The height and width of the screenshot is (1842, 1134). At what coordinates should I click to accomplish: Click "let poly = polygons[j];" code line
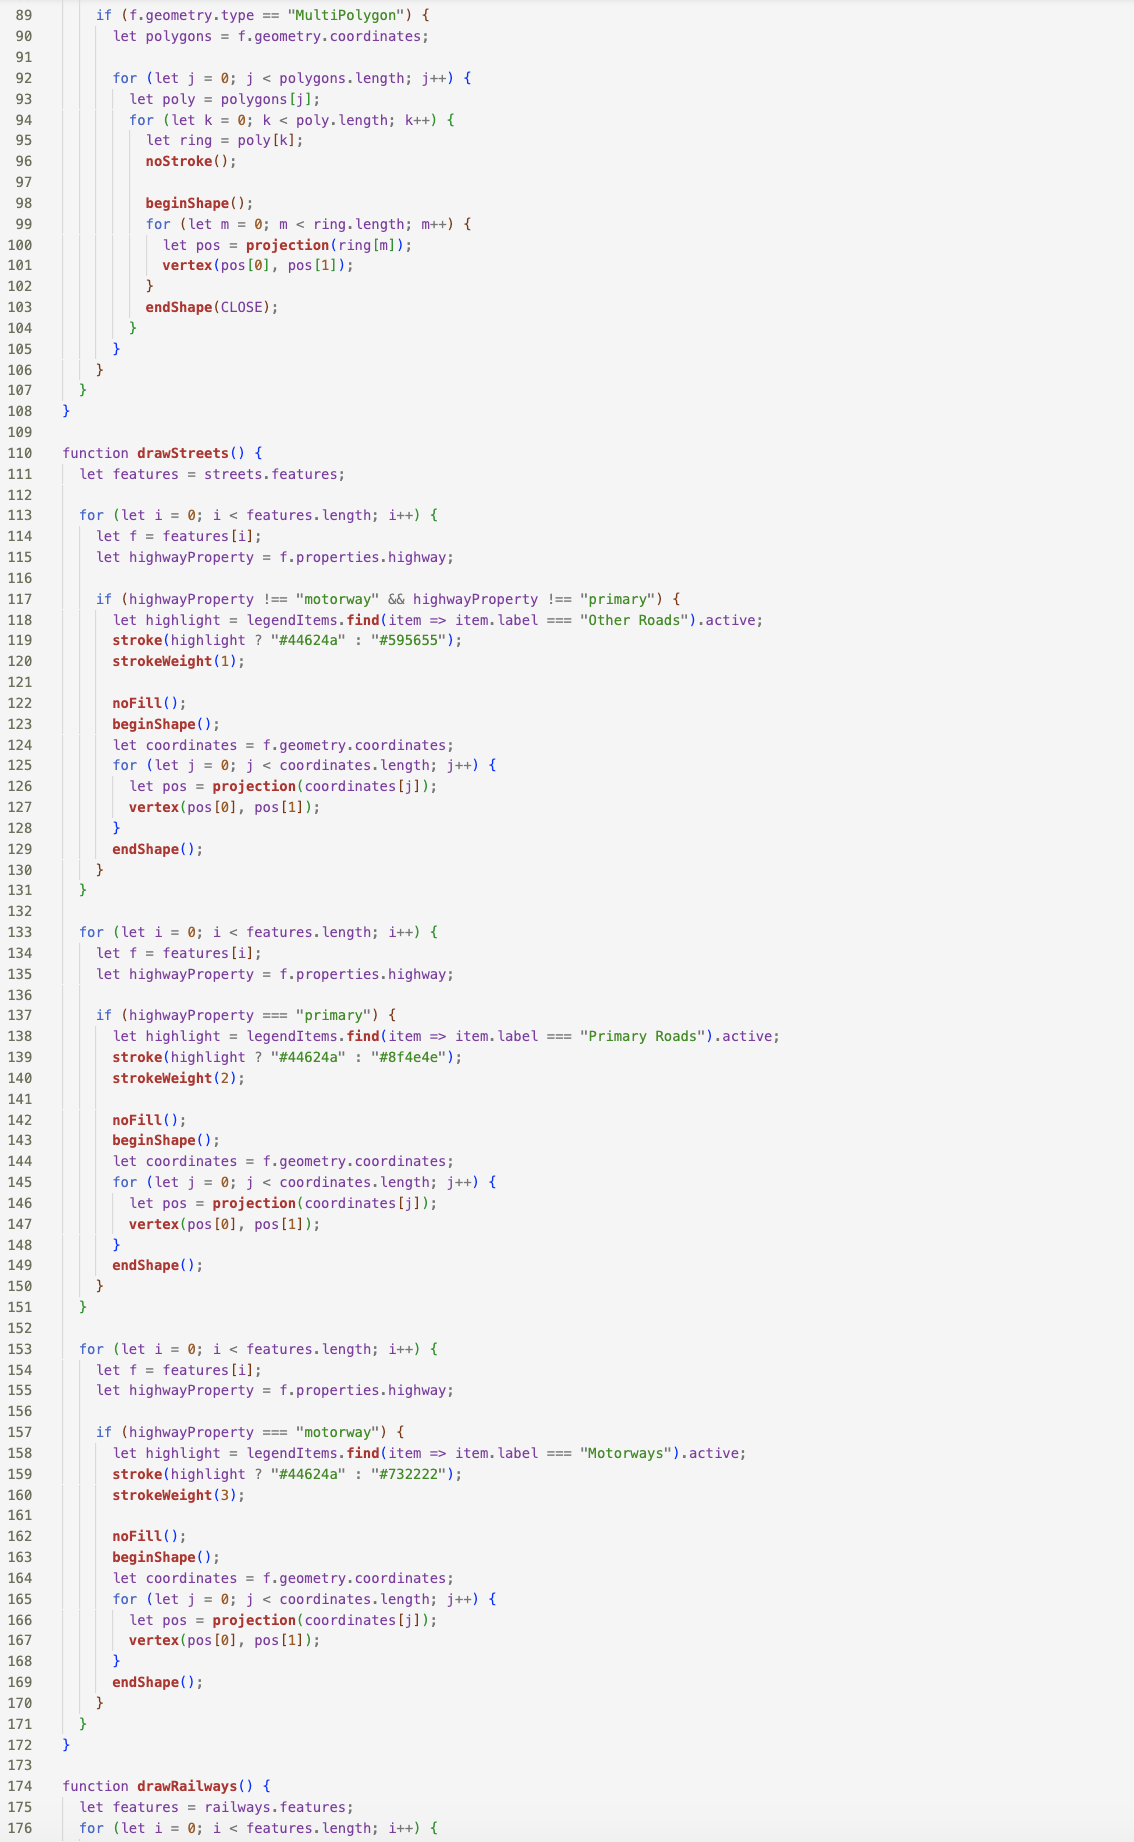pyautogui.click(x=225, y=99)
